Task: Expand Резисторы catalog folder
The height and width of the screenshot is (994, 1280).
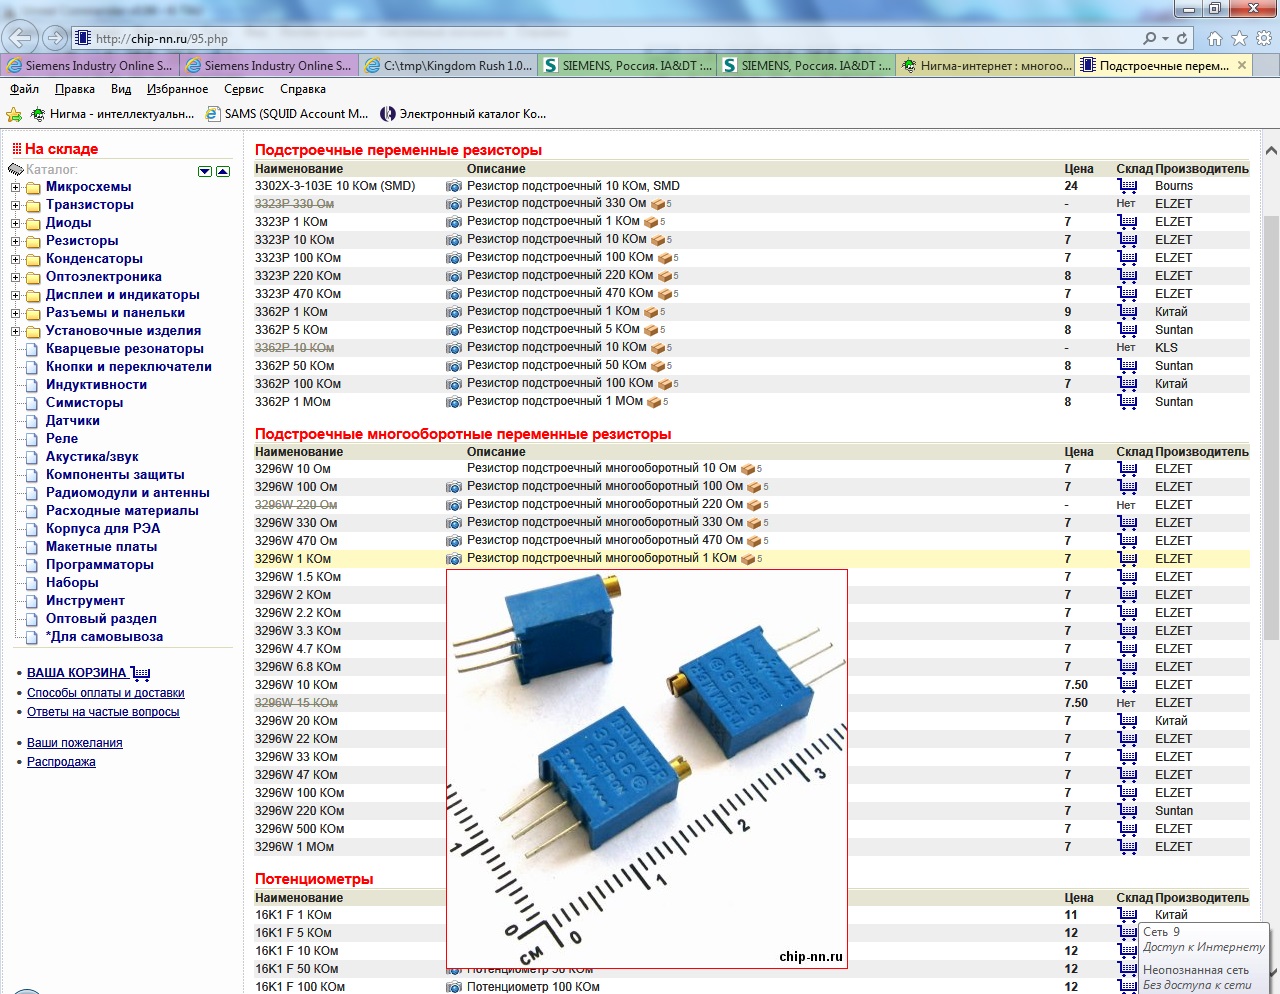Action: 15,241
